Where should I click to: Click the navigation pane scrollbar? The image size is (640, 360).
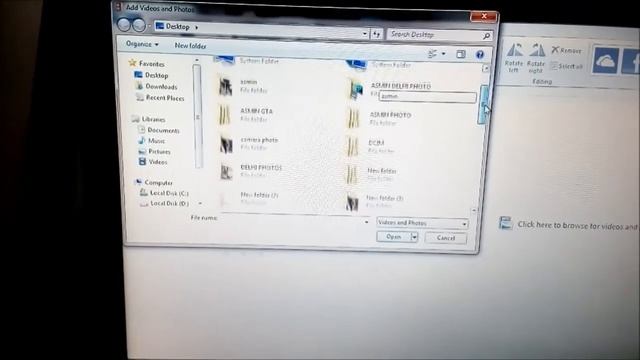click(x=198, y=116)
